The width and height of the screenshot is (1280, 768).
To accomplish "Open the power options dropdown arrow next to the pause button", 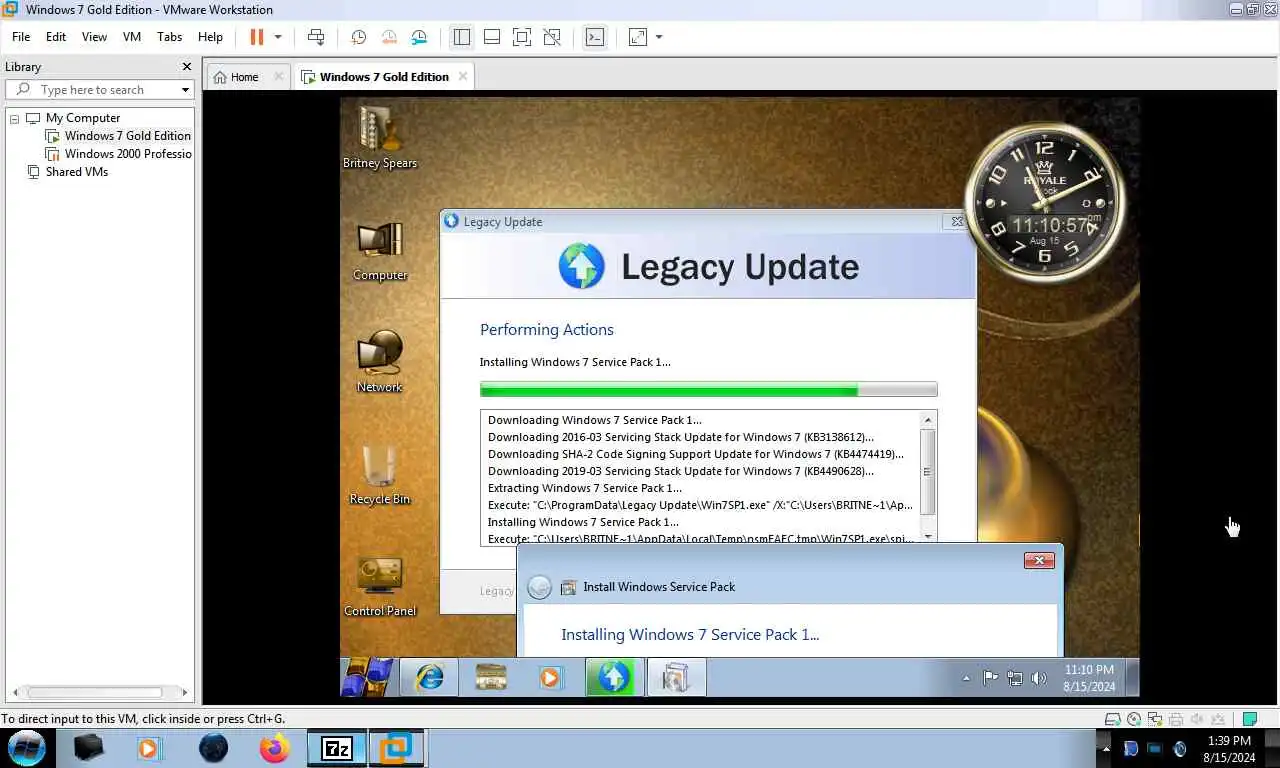I will click(278, 37).
